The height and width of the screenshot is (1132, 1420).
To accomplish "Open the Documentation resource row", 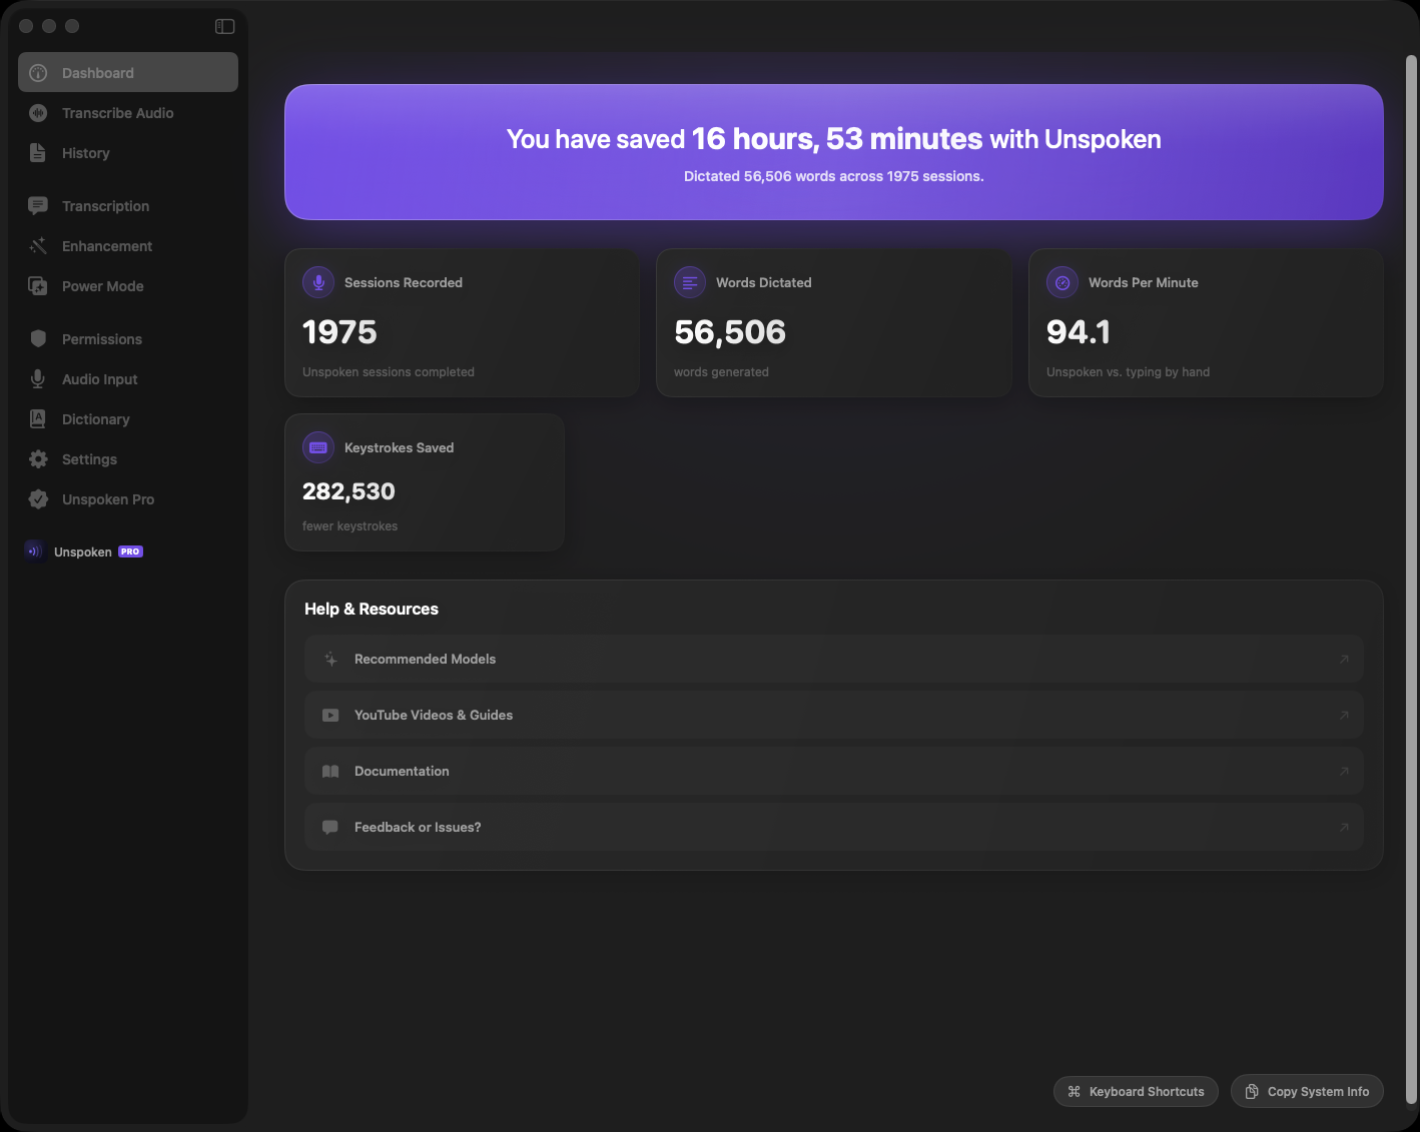I will tap(834, 771).
